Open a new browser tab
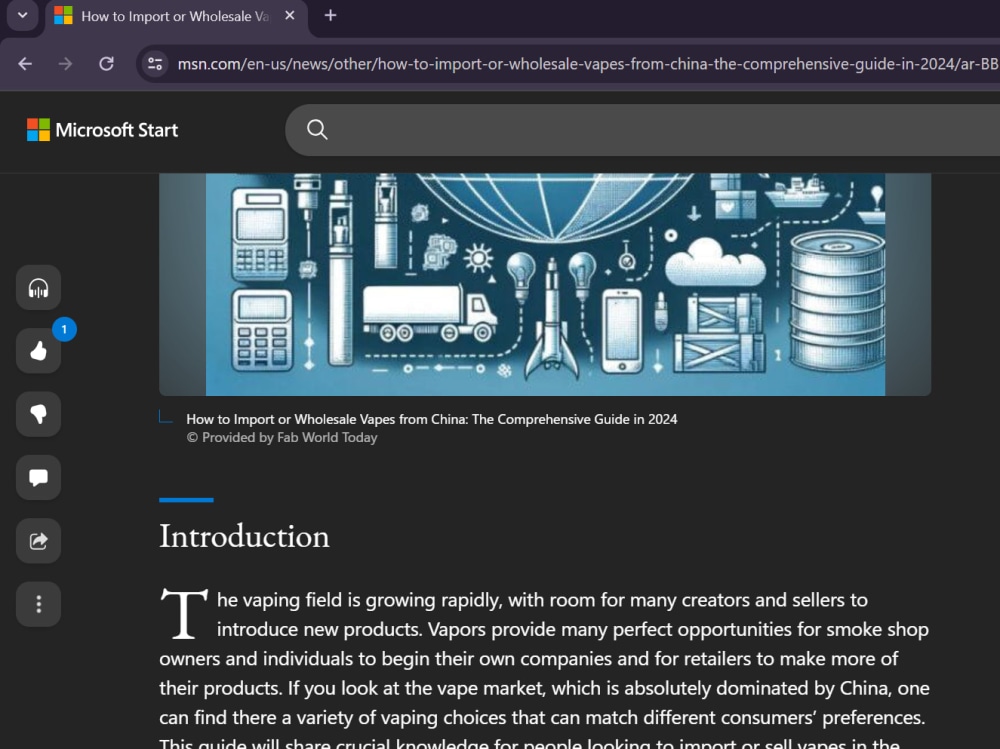Image resolution: width=1000 pixels, height=749 pixels. (330, 15)
